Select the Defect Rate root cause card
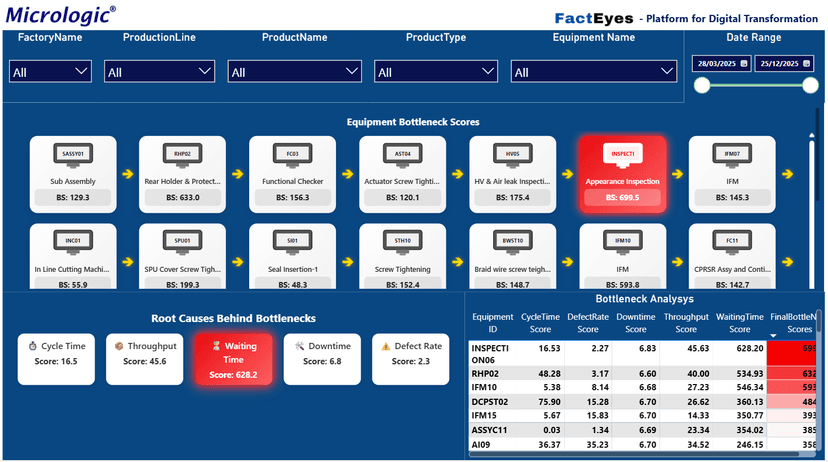The height and width of the screenshot is (462, 828). click(x=411, y=359)
